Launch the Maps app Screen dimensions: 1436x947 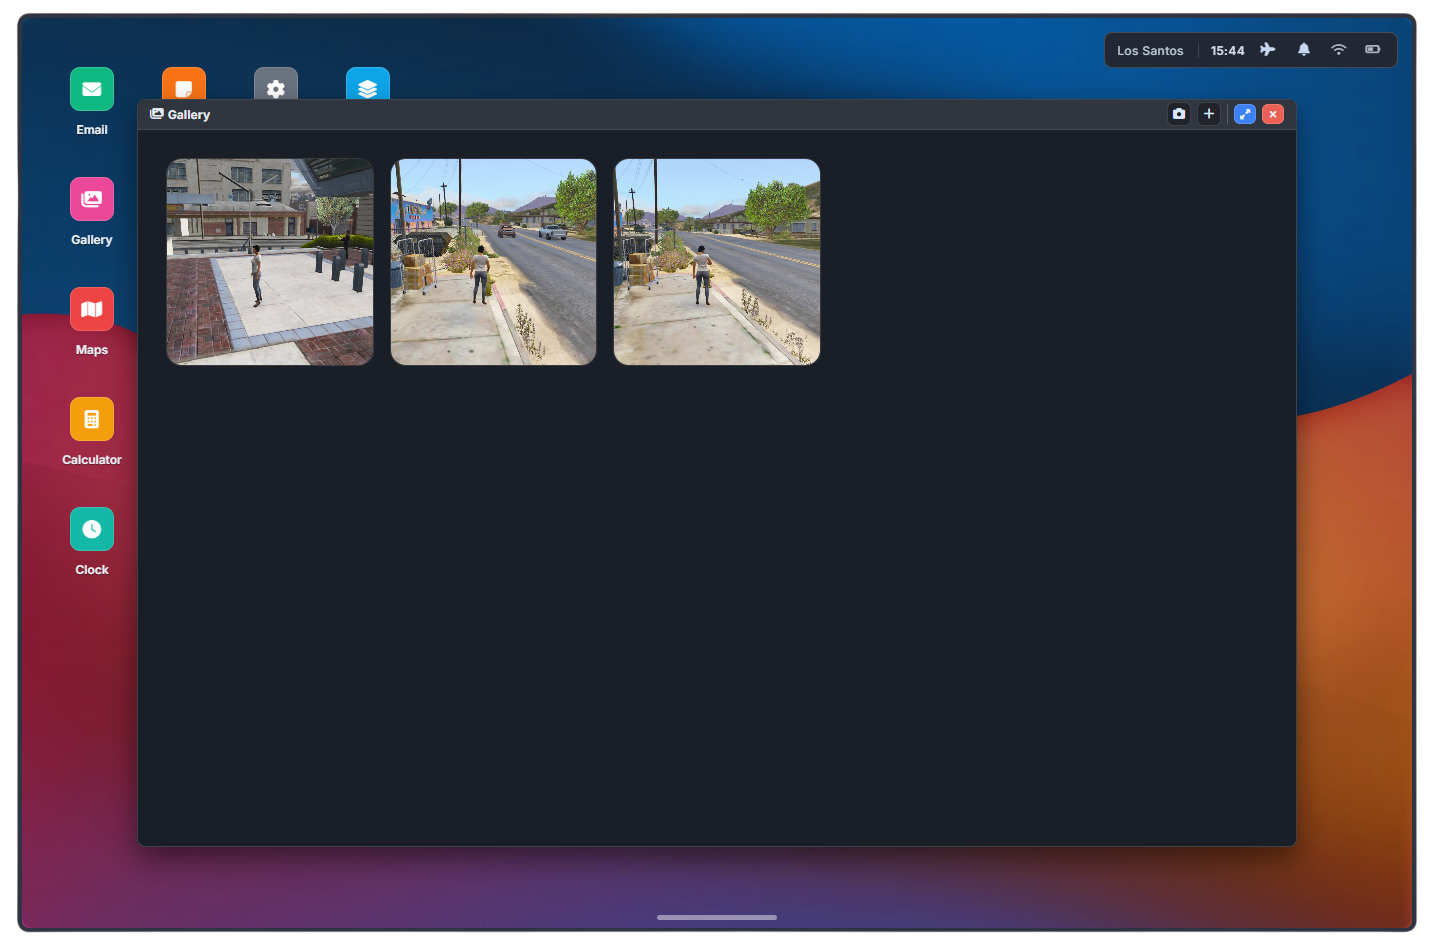pos(92,309)
